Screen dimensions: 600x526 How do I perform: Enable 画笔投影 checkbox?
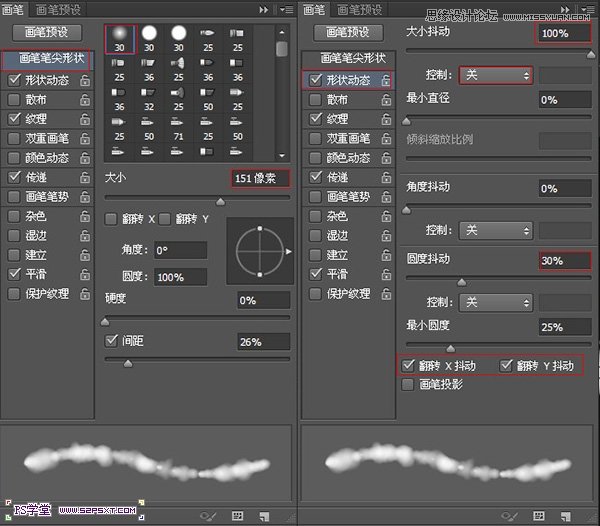(x=408, y=384)
